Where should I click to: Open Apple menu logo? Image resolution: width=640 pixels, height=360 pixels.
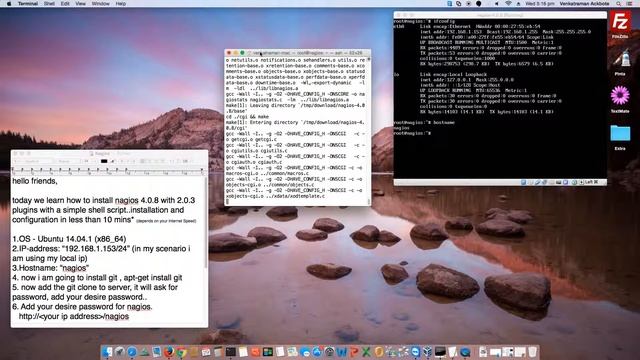(9, 3)
